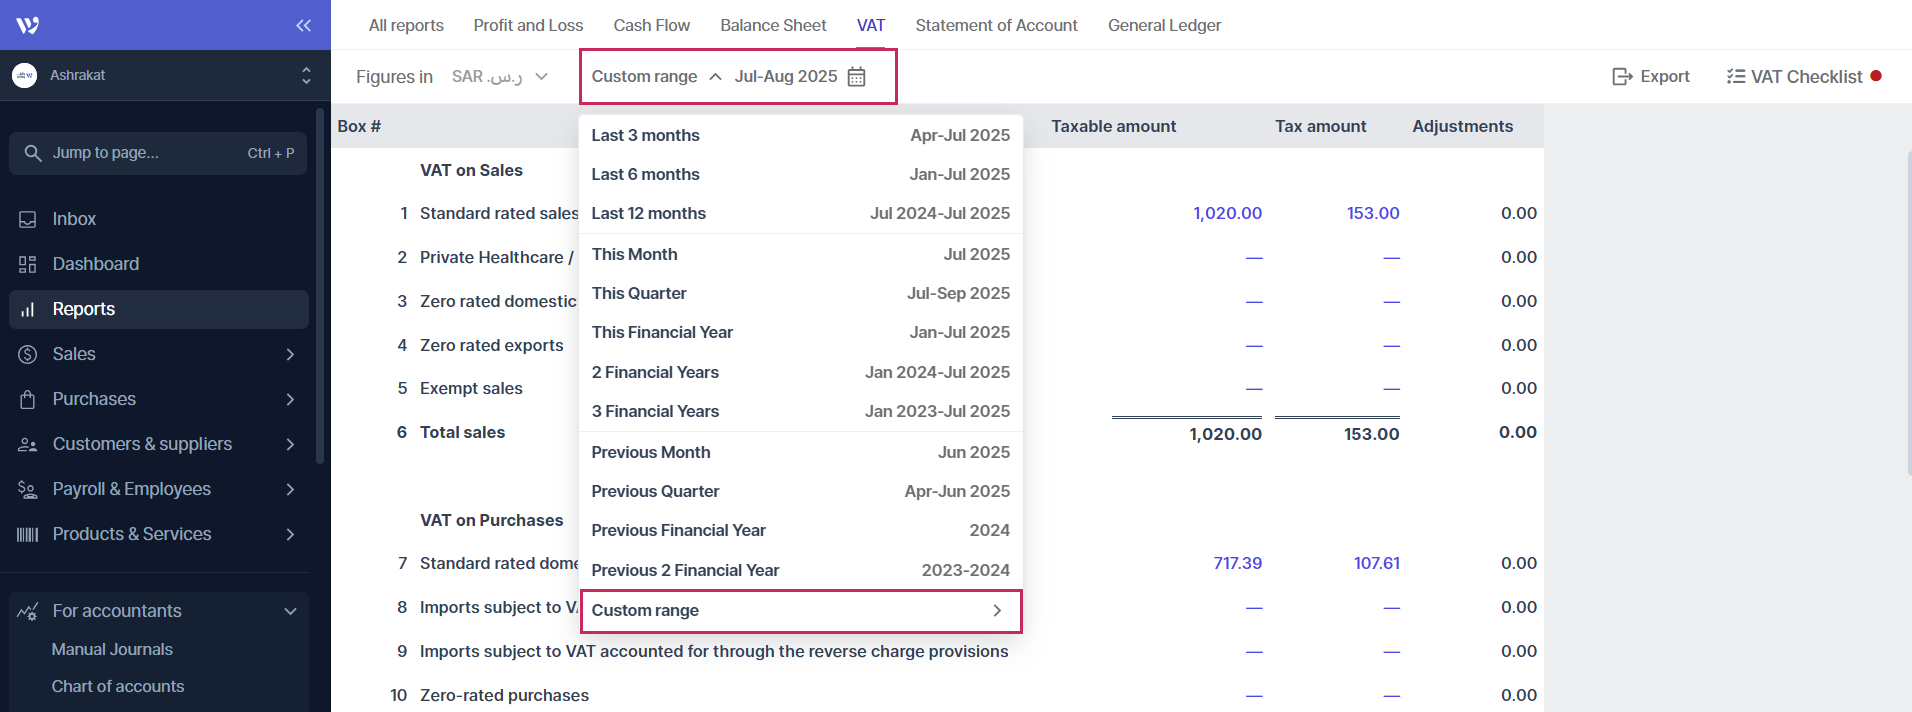Collapse the For accountants section
The height and width of the screenshot is (712, 1912).
click(290, 611)
